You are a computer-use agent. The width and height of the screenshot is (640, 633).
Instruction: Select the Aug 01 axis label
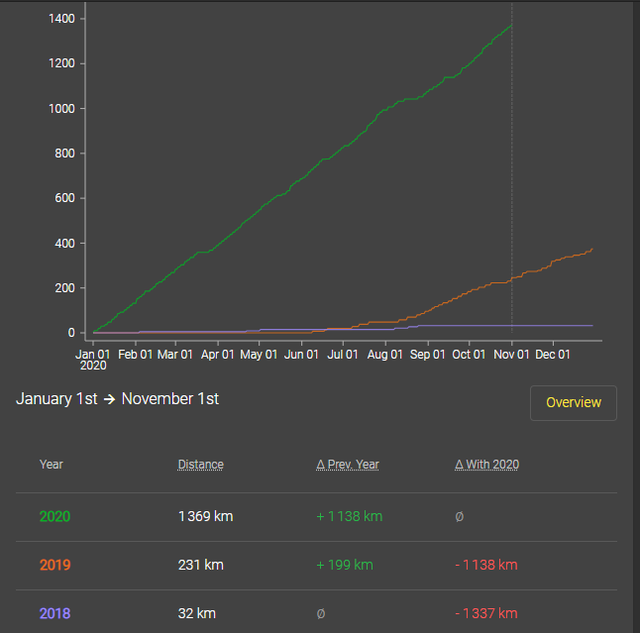pyautogui.click(x=385, y=354)
